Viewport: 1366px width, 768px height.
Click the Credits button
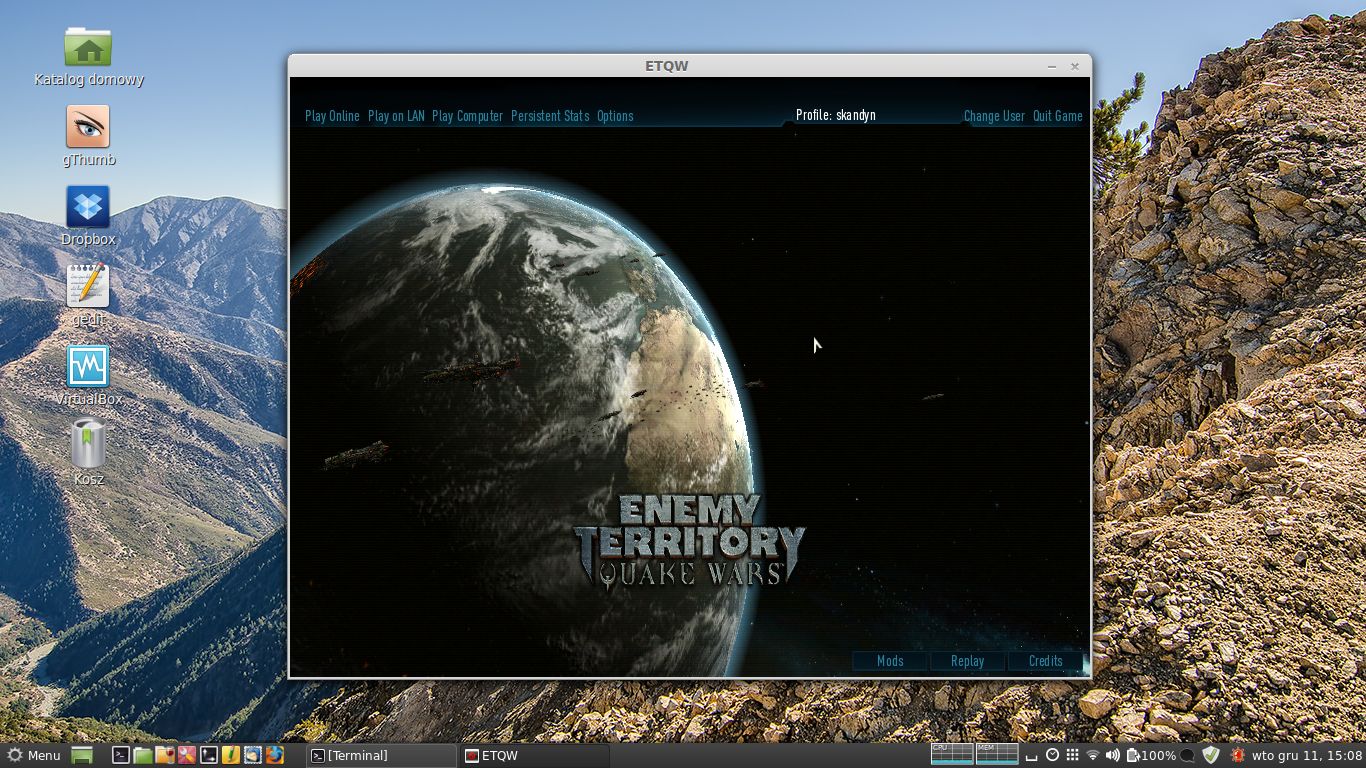1045,661
